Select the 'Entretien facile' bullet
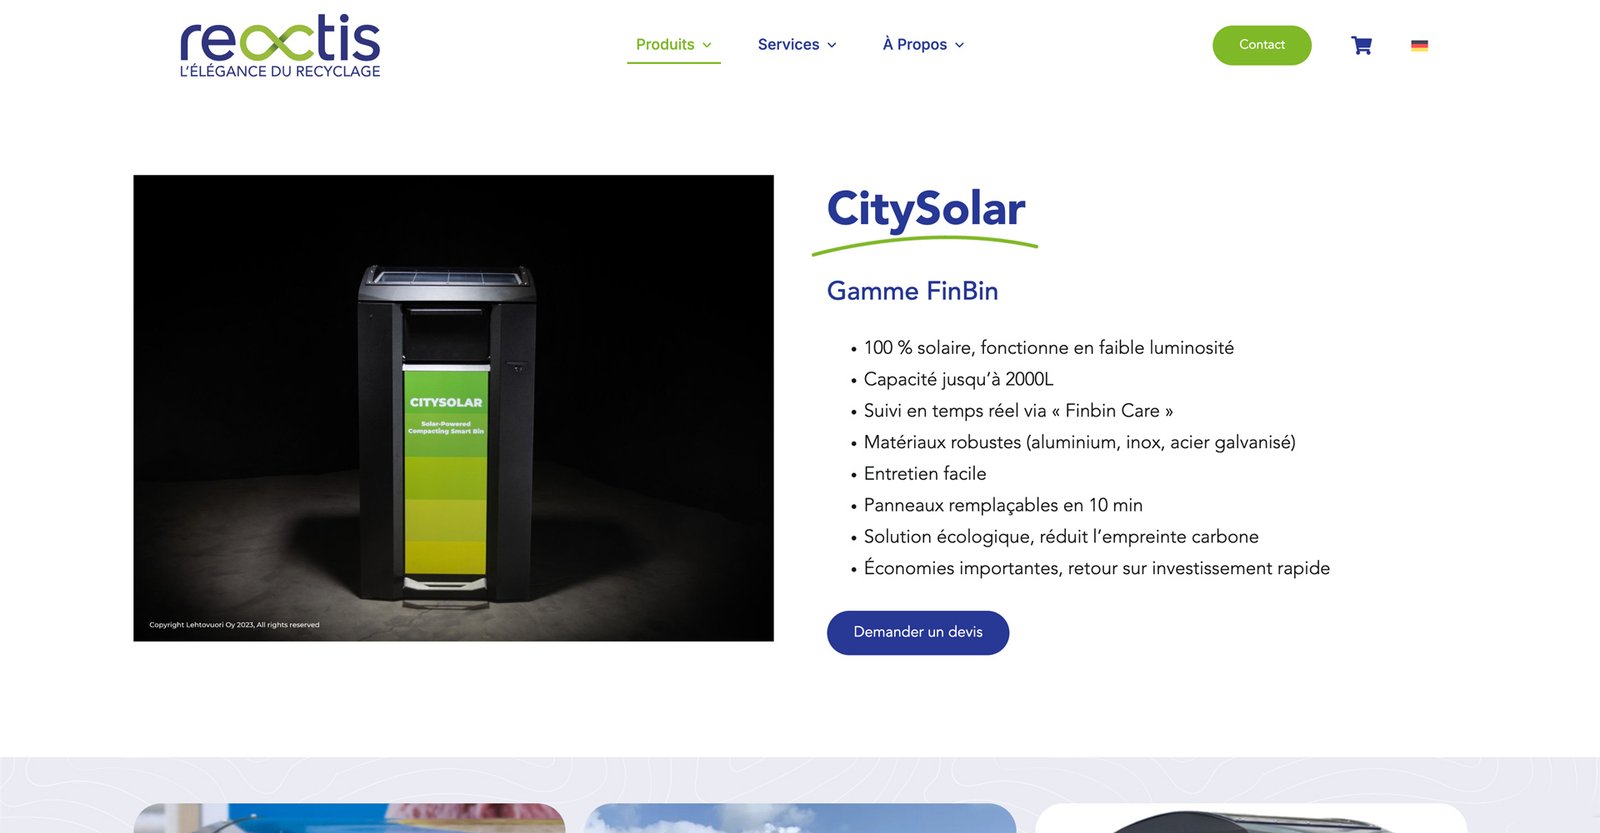 tap(925, 474)
